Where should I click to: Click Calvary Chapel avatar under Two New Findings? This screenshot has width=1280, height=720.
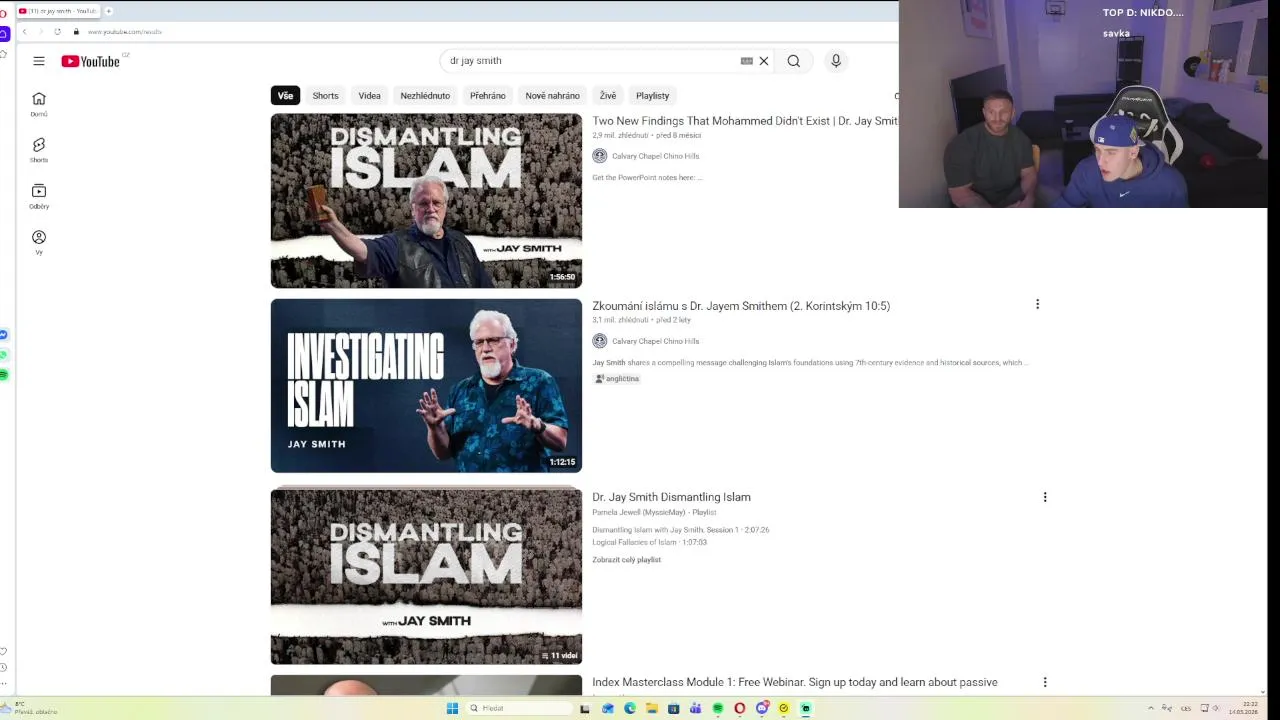click(x=600, y=156)
